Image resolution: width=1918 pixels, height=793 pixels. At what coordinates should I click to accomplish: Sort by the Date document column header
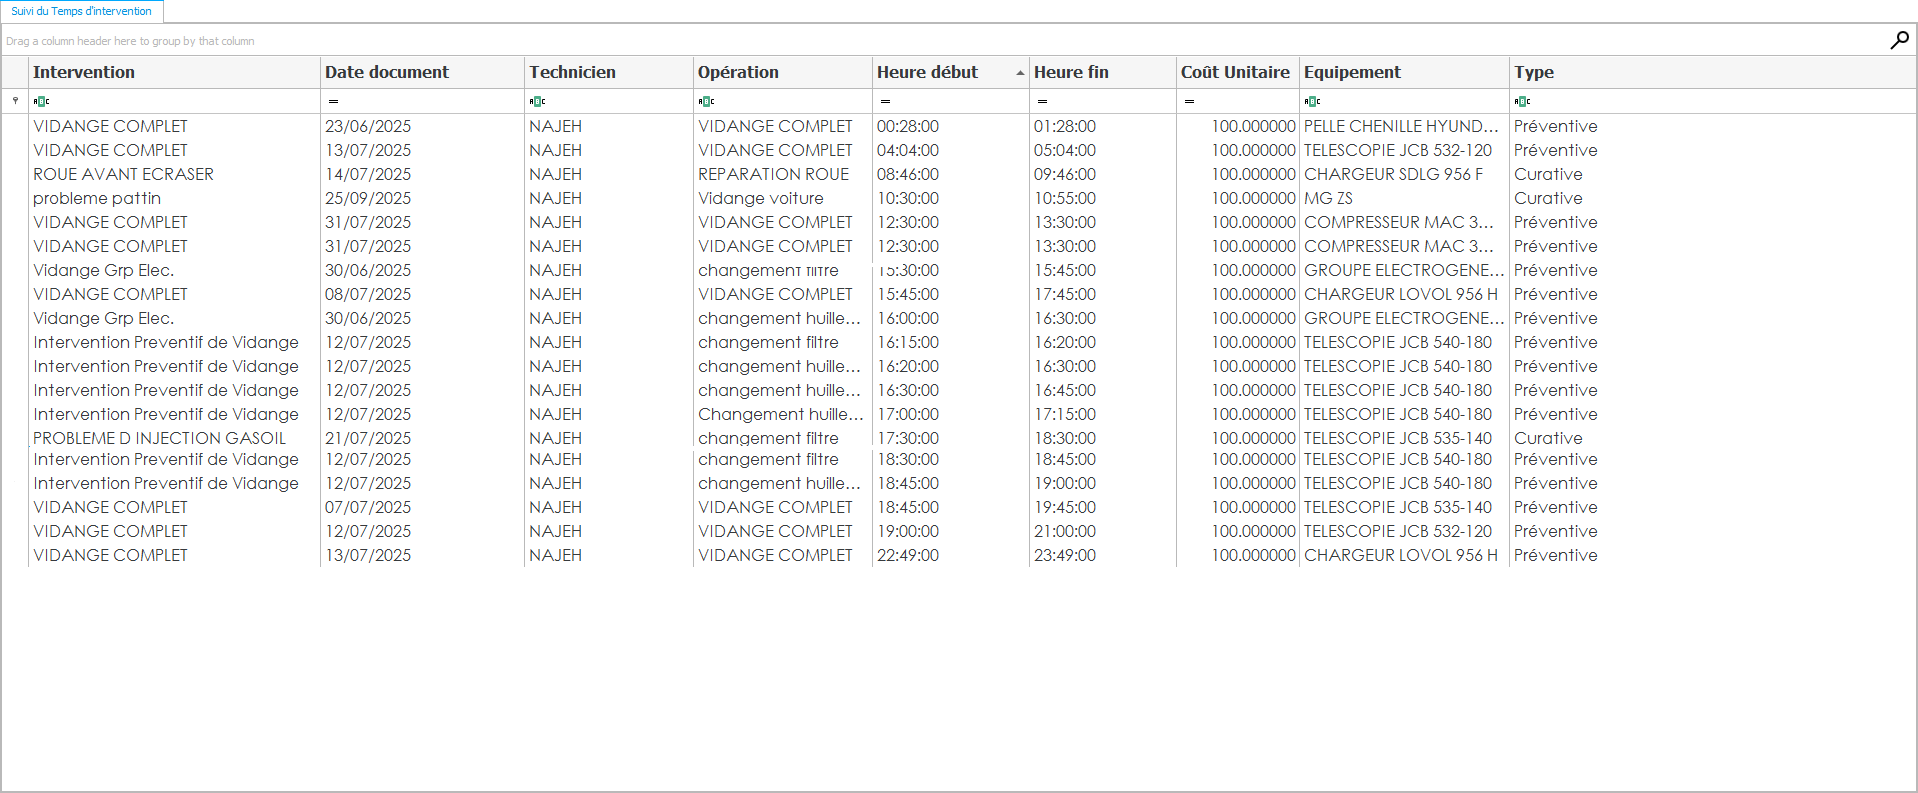(387, 72)
